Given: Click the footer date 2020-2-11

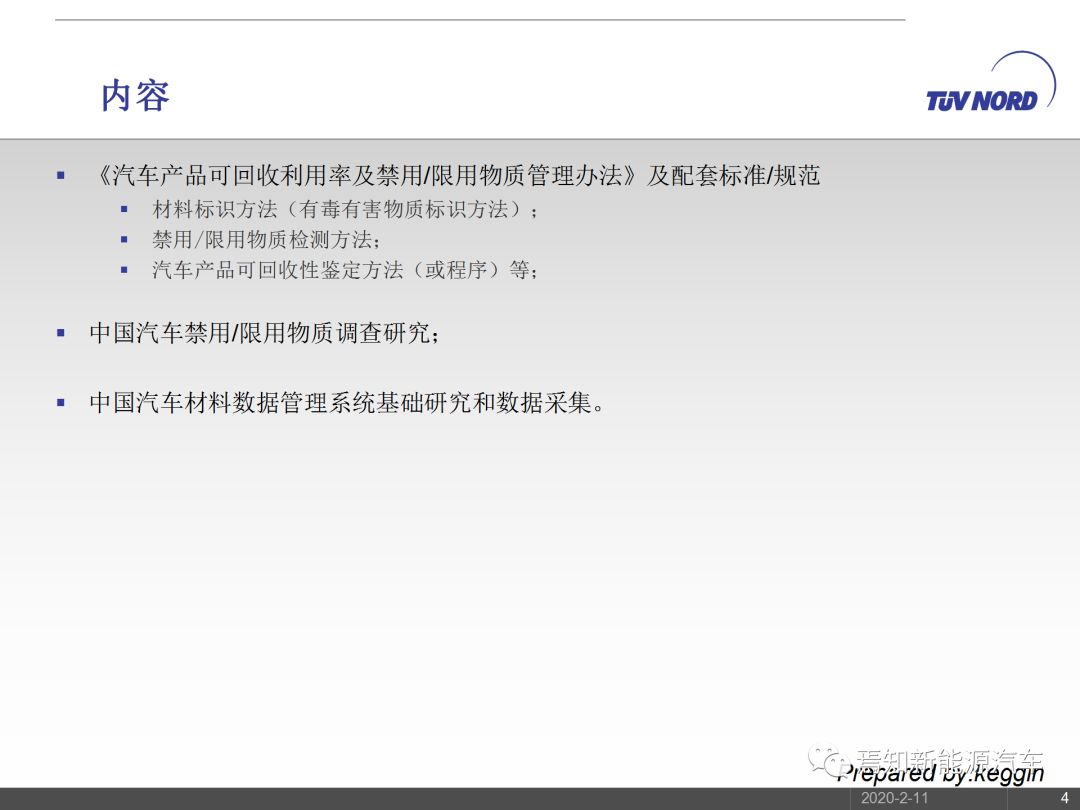Looking at the screenshot, I should [x=894, y=798].
